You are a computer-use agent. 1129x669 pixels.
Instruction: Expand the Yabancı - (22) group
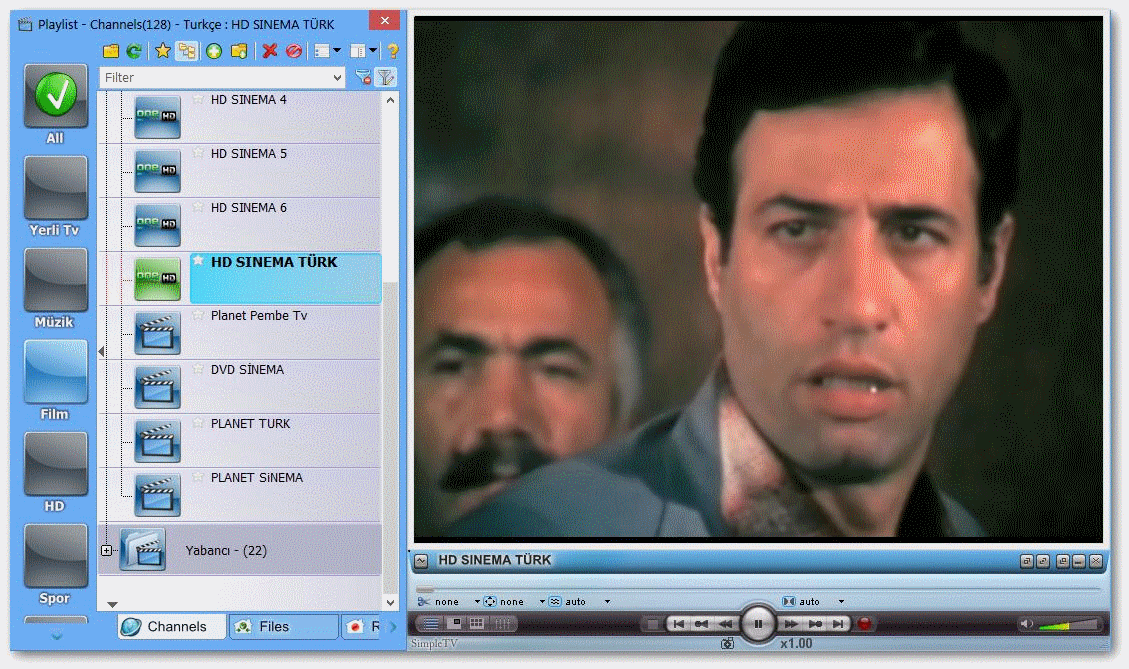pyautogui.click(x=107, y=550)
